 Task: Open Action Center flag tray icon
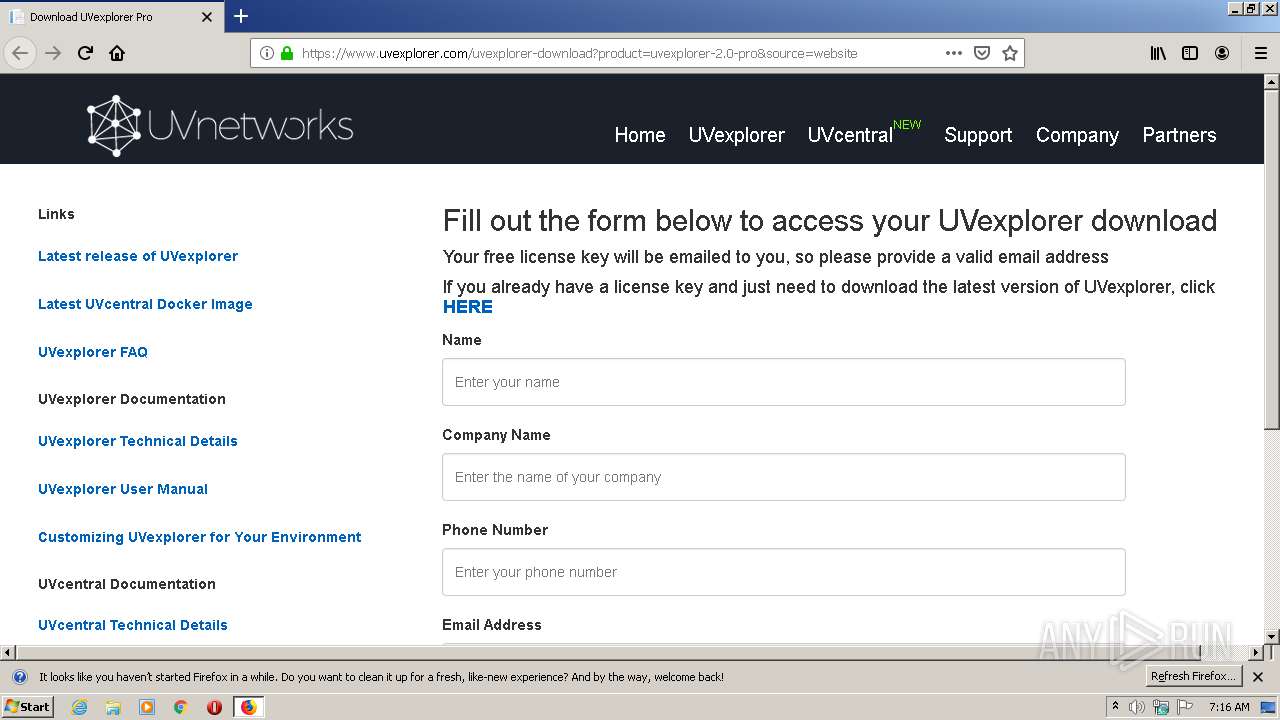(1186, 707)
